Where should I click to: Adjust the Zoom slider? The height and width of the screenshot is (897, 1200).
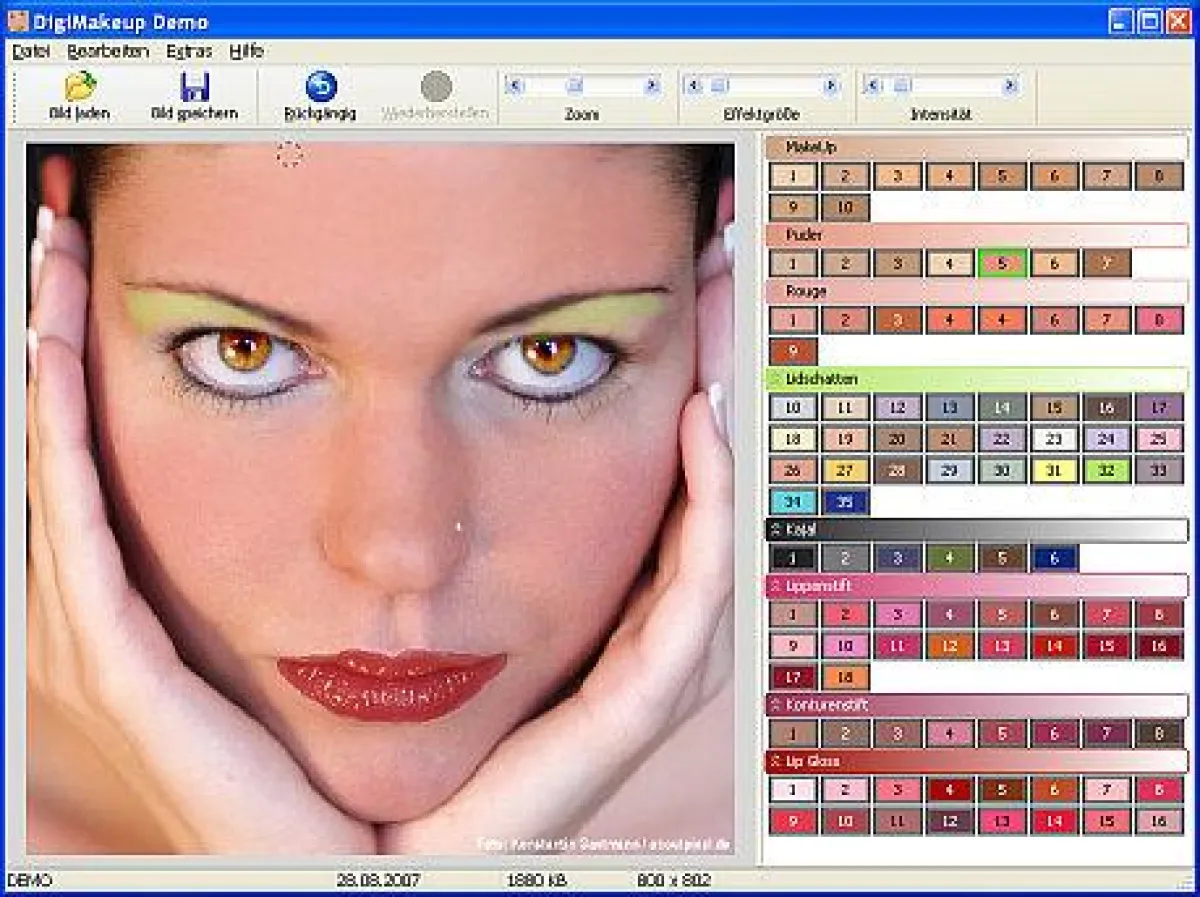point(573,84)
